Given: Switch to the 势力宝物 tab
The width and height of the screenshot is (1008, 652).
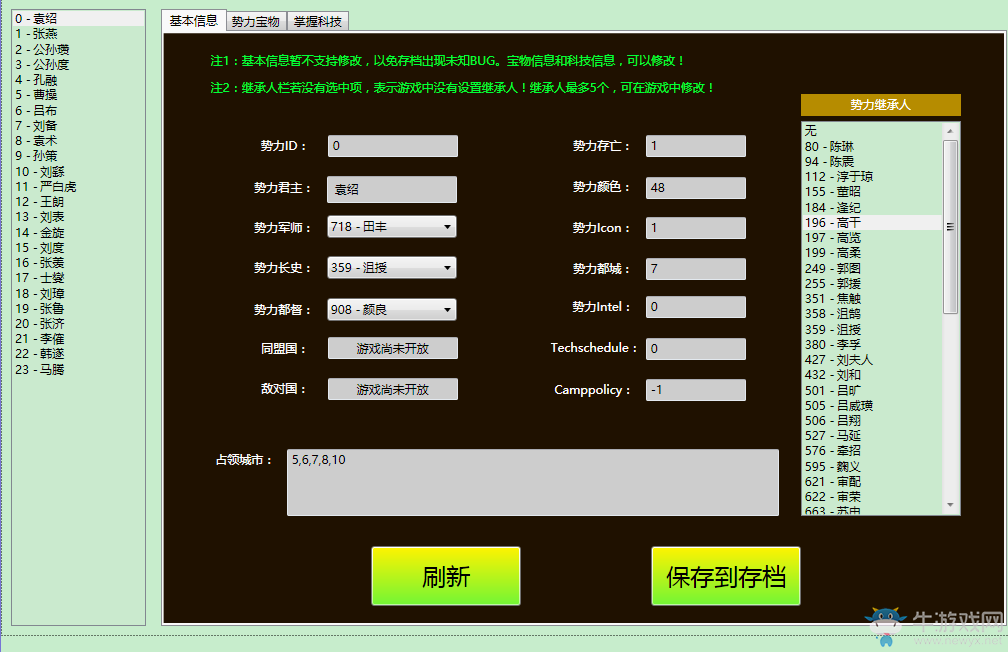Looking at the screenshot, I should pyautogui.click(x=256, y=22).
